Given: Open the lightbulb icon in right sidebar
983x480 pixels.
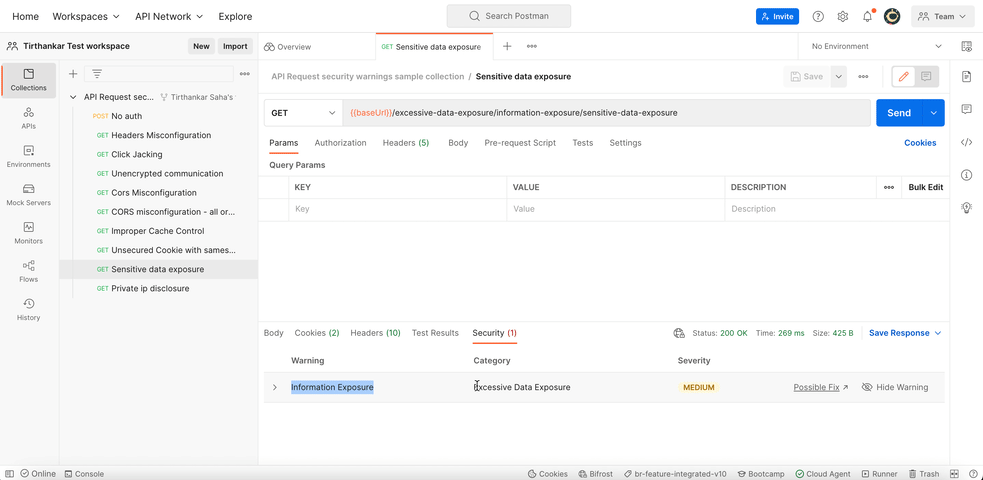Looking at the screenshot, I should point(966,207).
